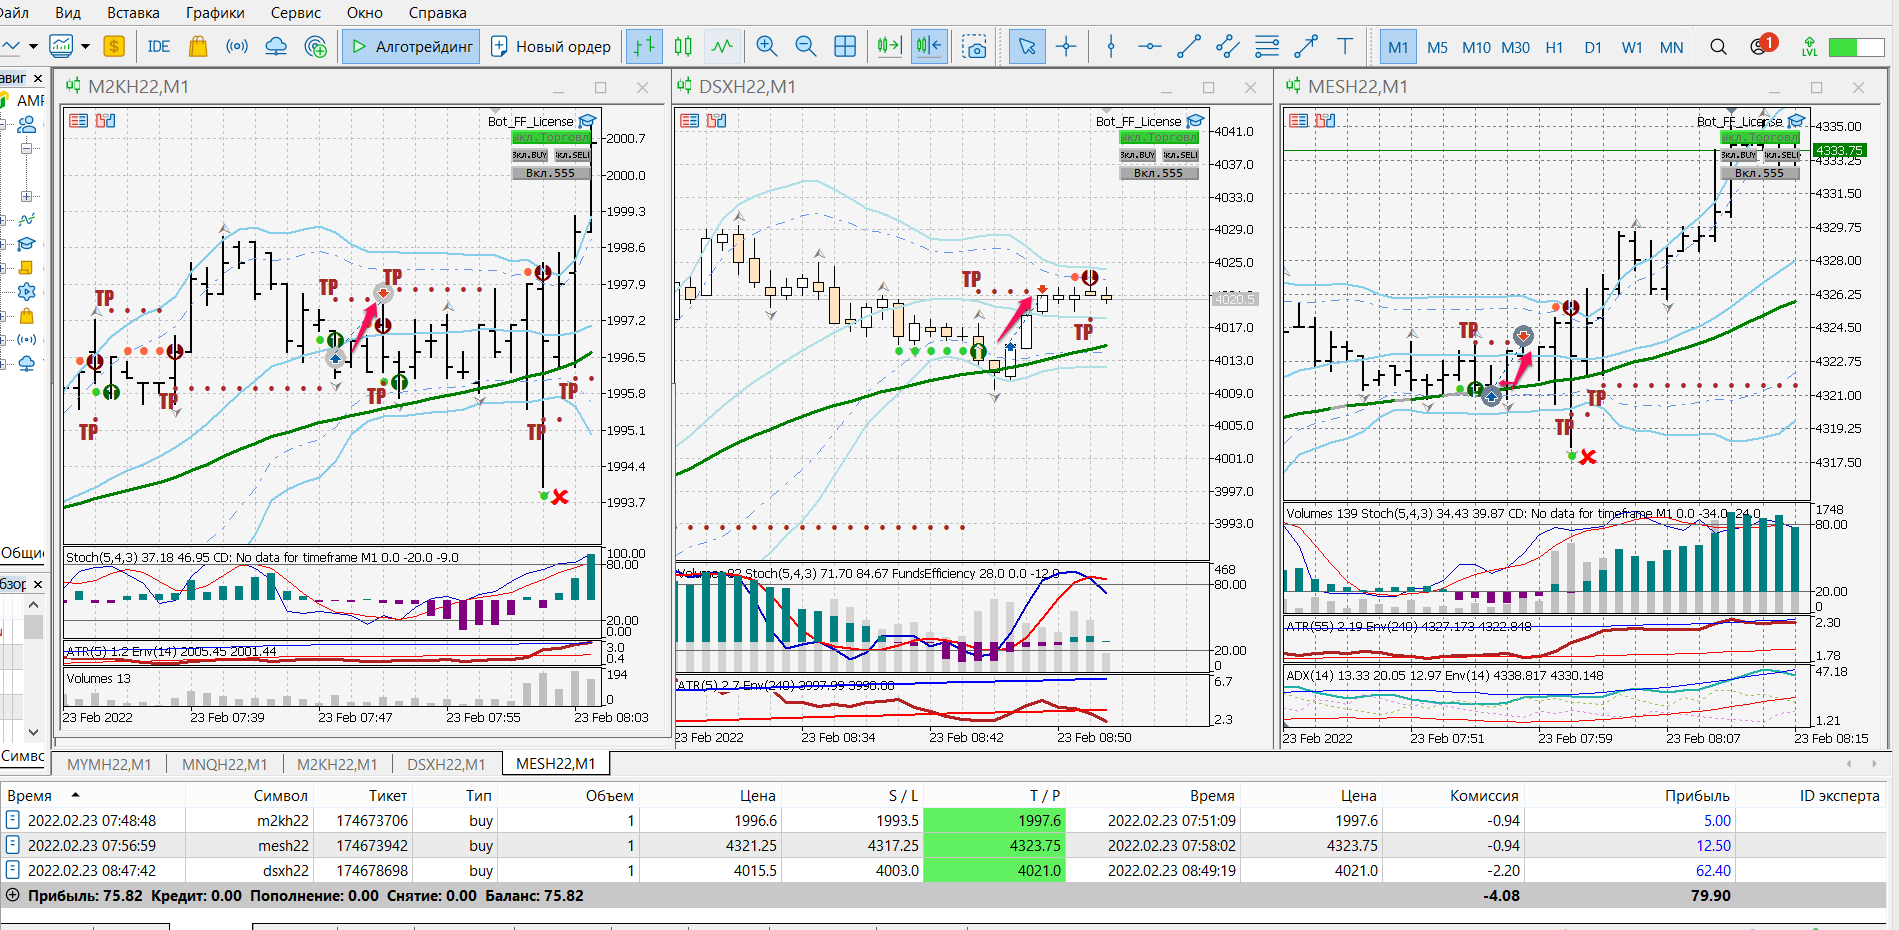Select ticket 174673942 in the mesh22 row
Viewport: 1899px width, 930px height.
372,846
